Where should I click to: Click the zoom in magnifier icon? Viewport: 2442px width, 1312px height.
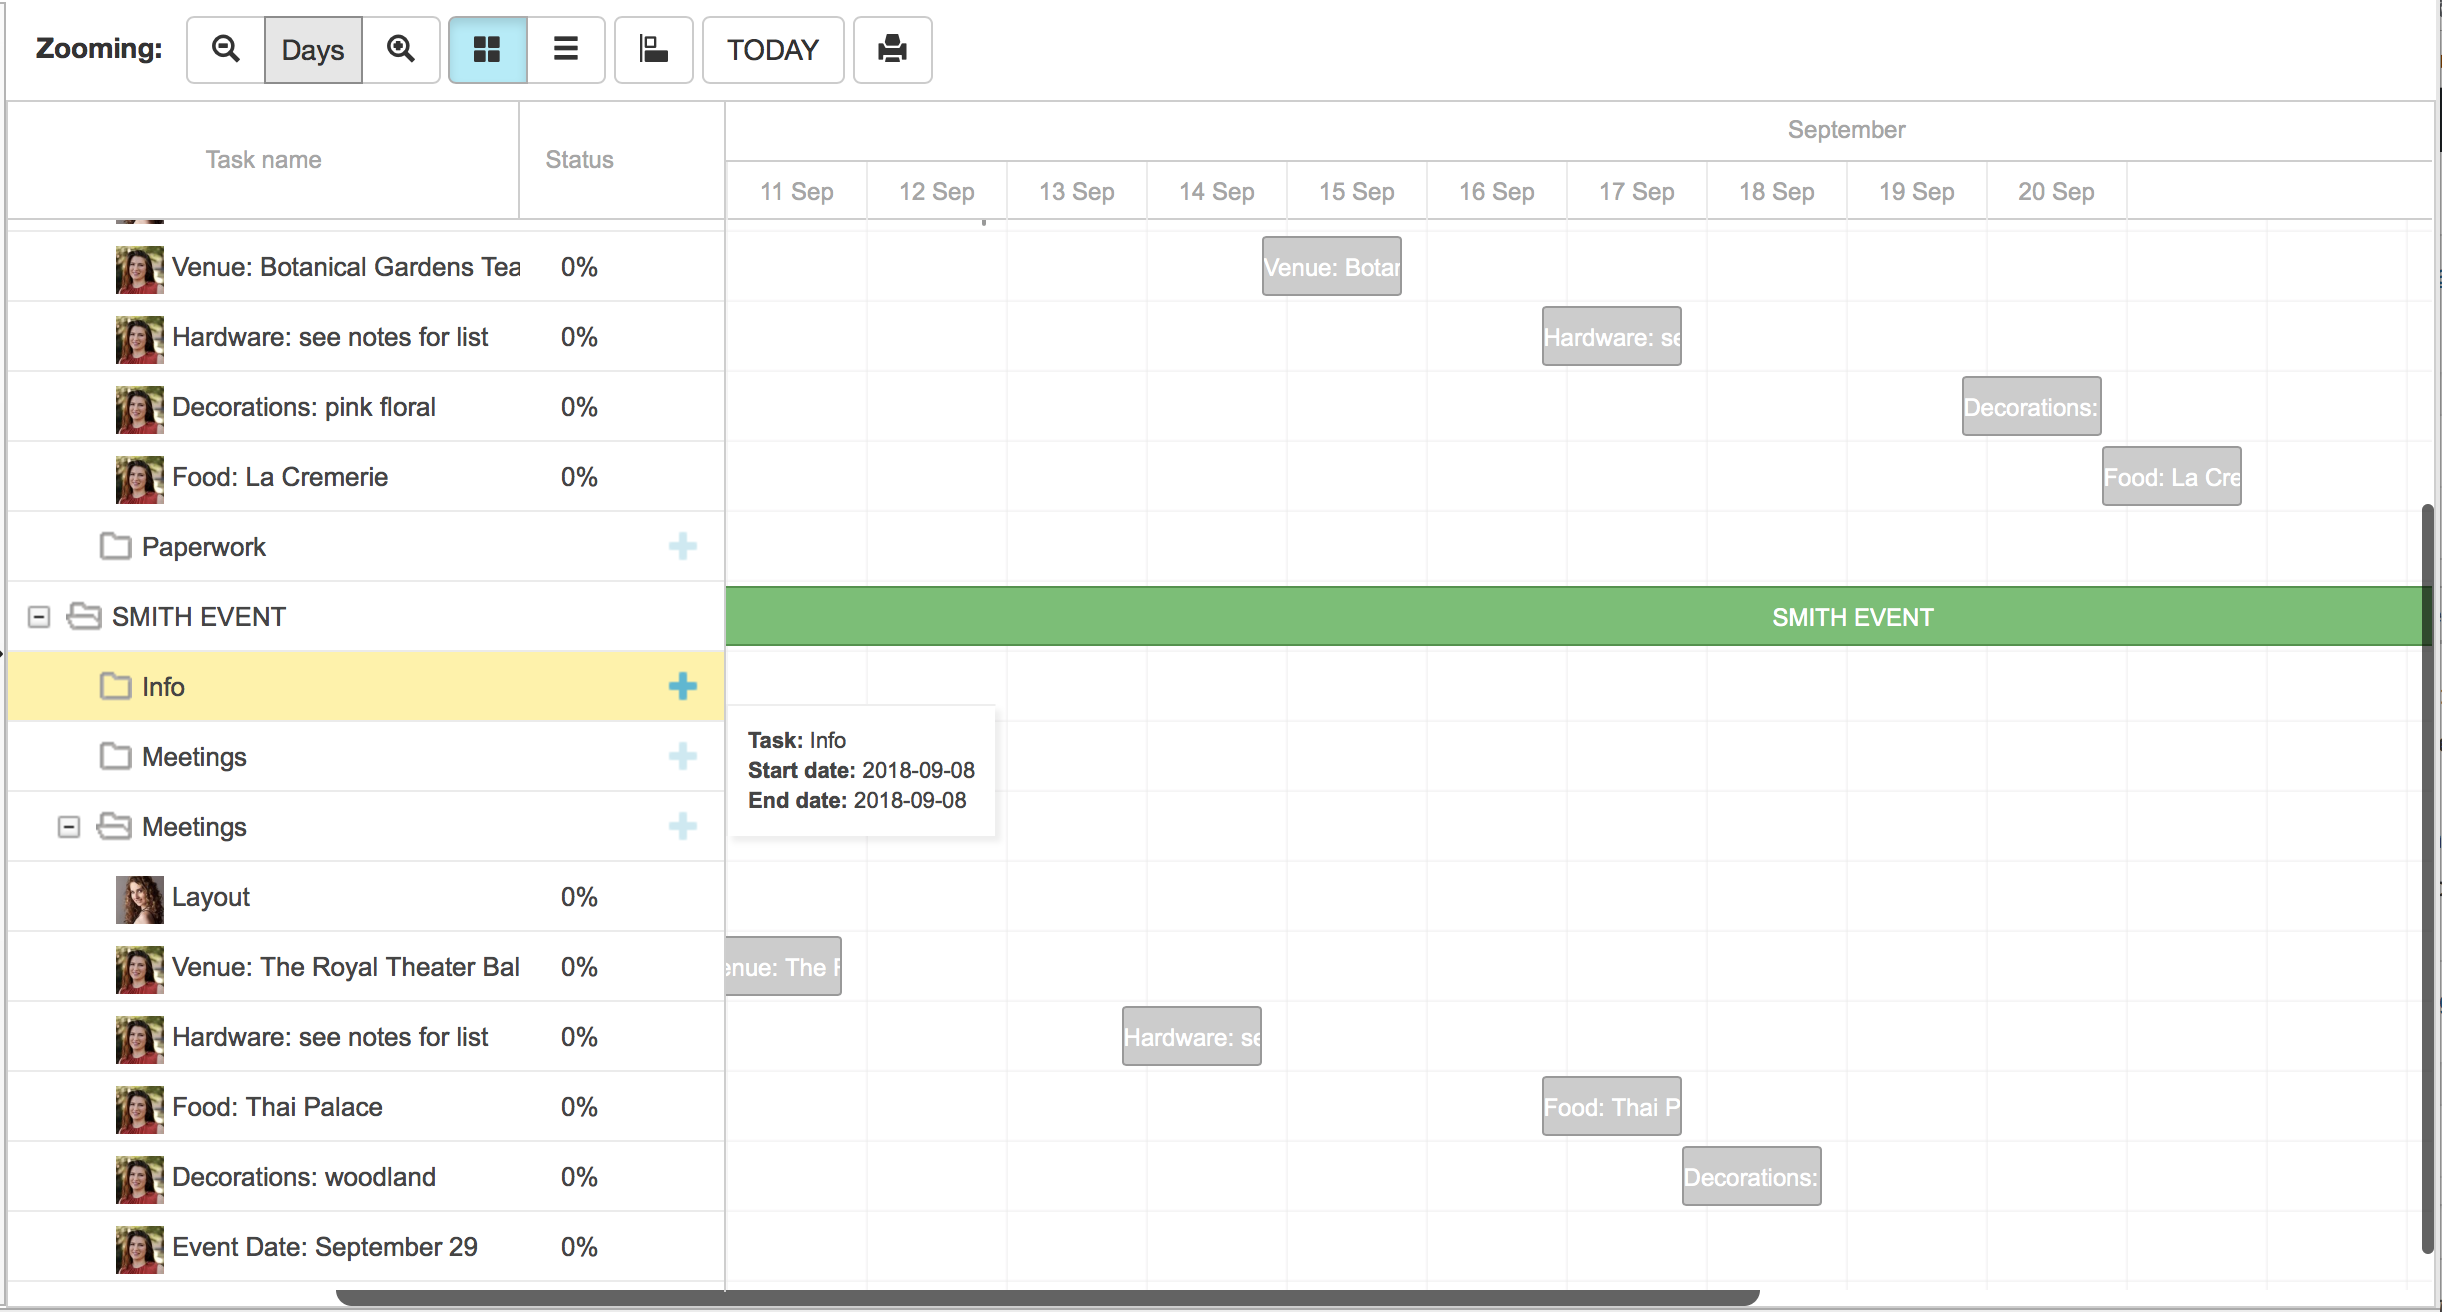click(x=402, y=49)
